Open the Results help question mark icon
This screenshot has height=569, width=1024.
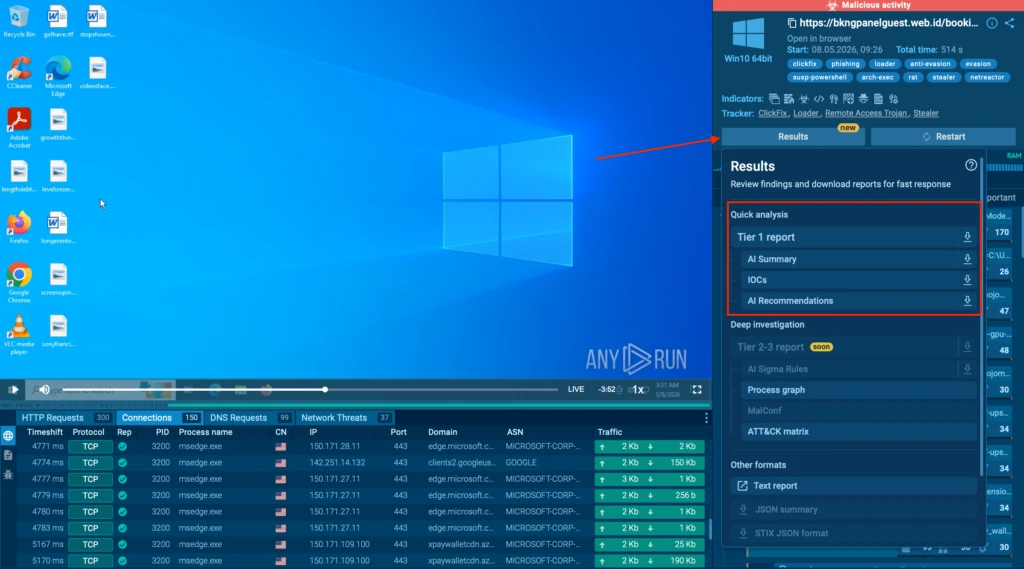[x=971, y=165]
